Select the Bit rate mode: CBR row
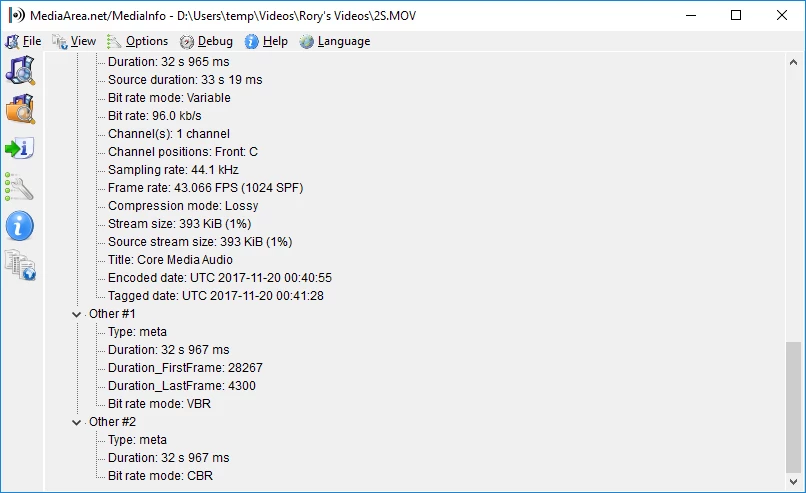The height and width of the screenshot is (493, 806). 160,476
